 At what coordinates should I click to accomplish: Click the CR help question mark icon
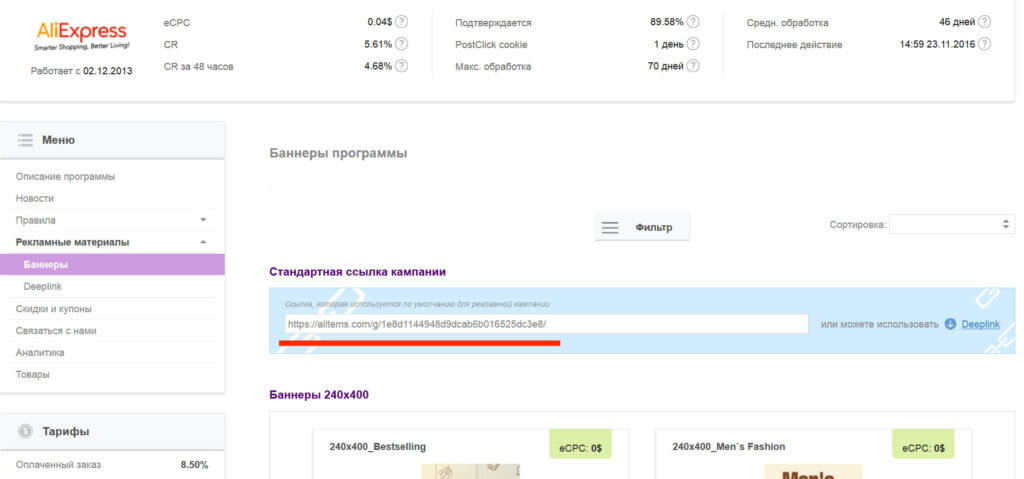(402, 44)
